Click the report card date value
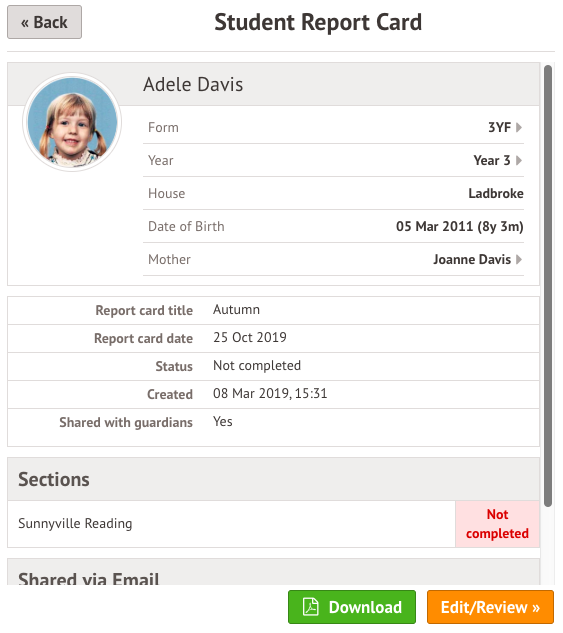 pyautogui.click(x=250, y=337)
